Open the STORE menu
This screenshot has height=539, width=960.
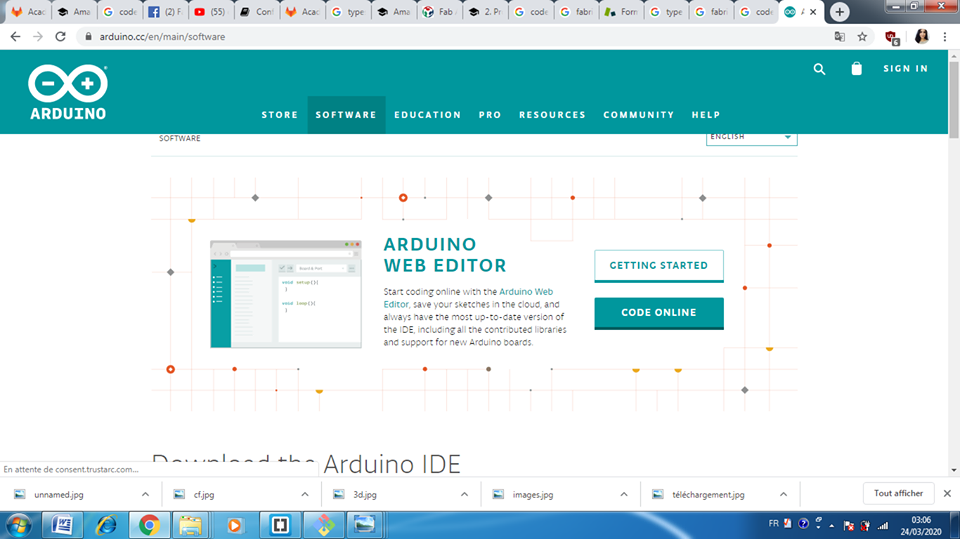click(280, 115)
